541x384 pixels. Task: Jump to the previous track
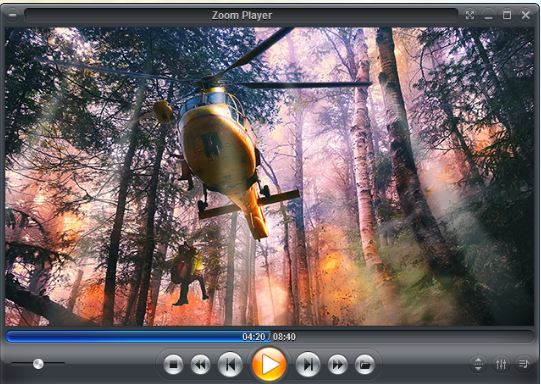pos(230,364)
